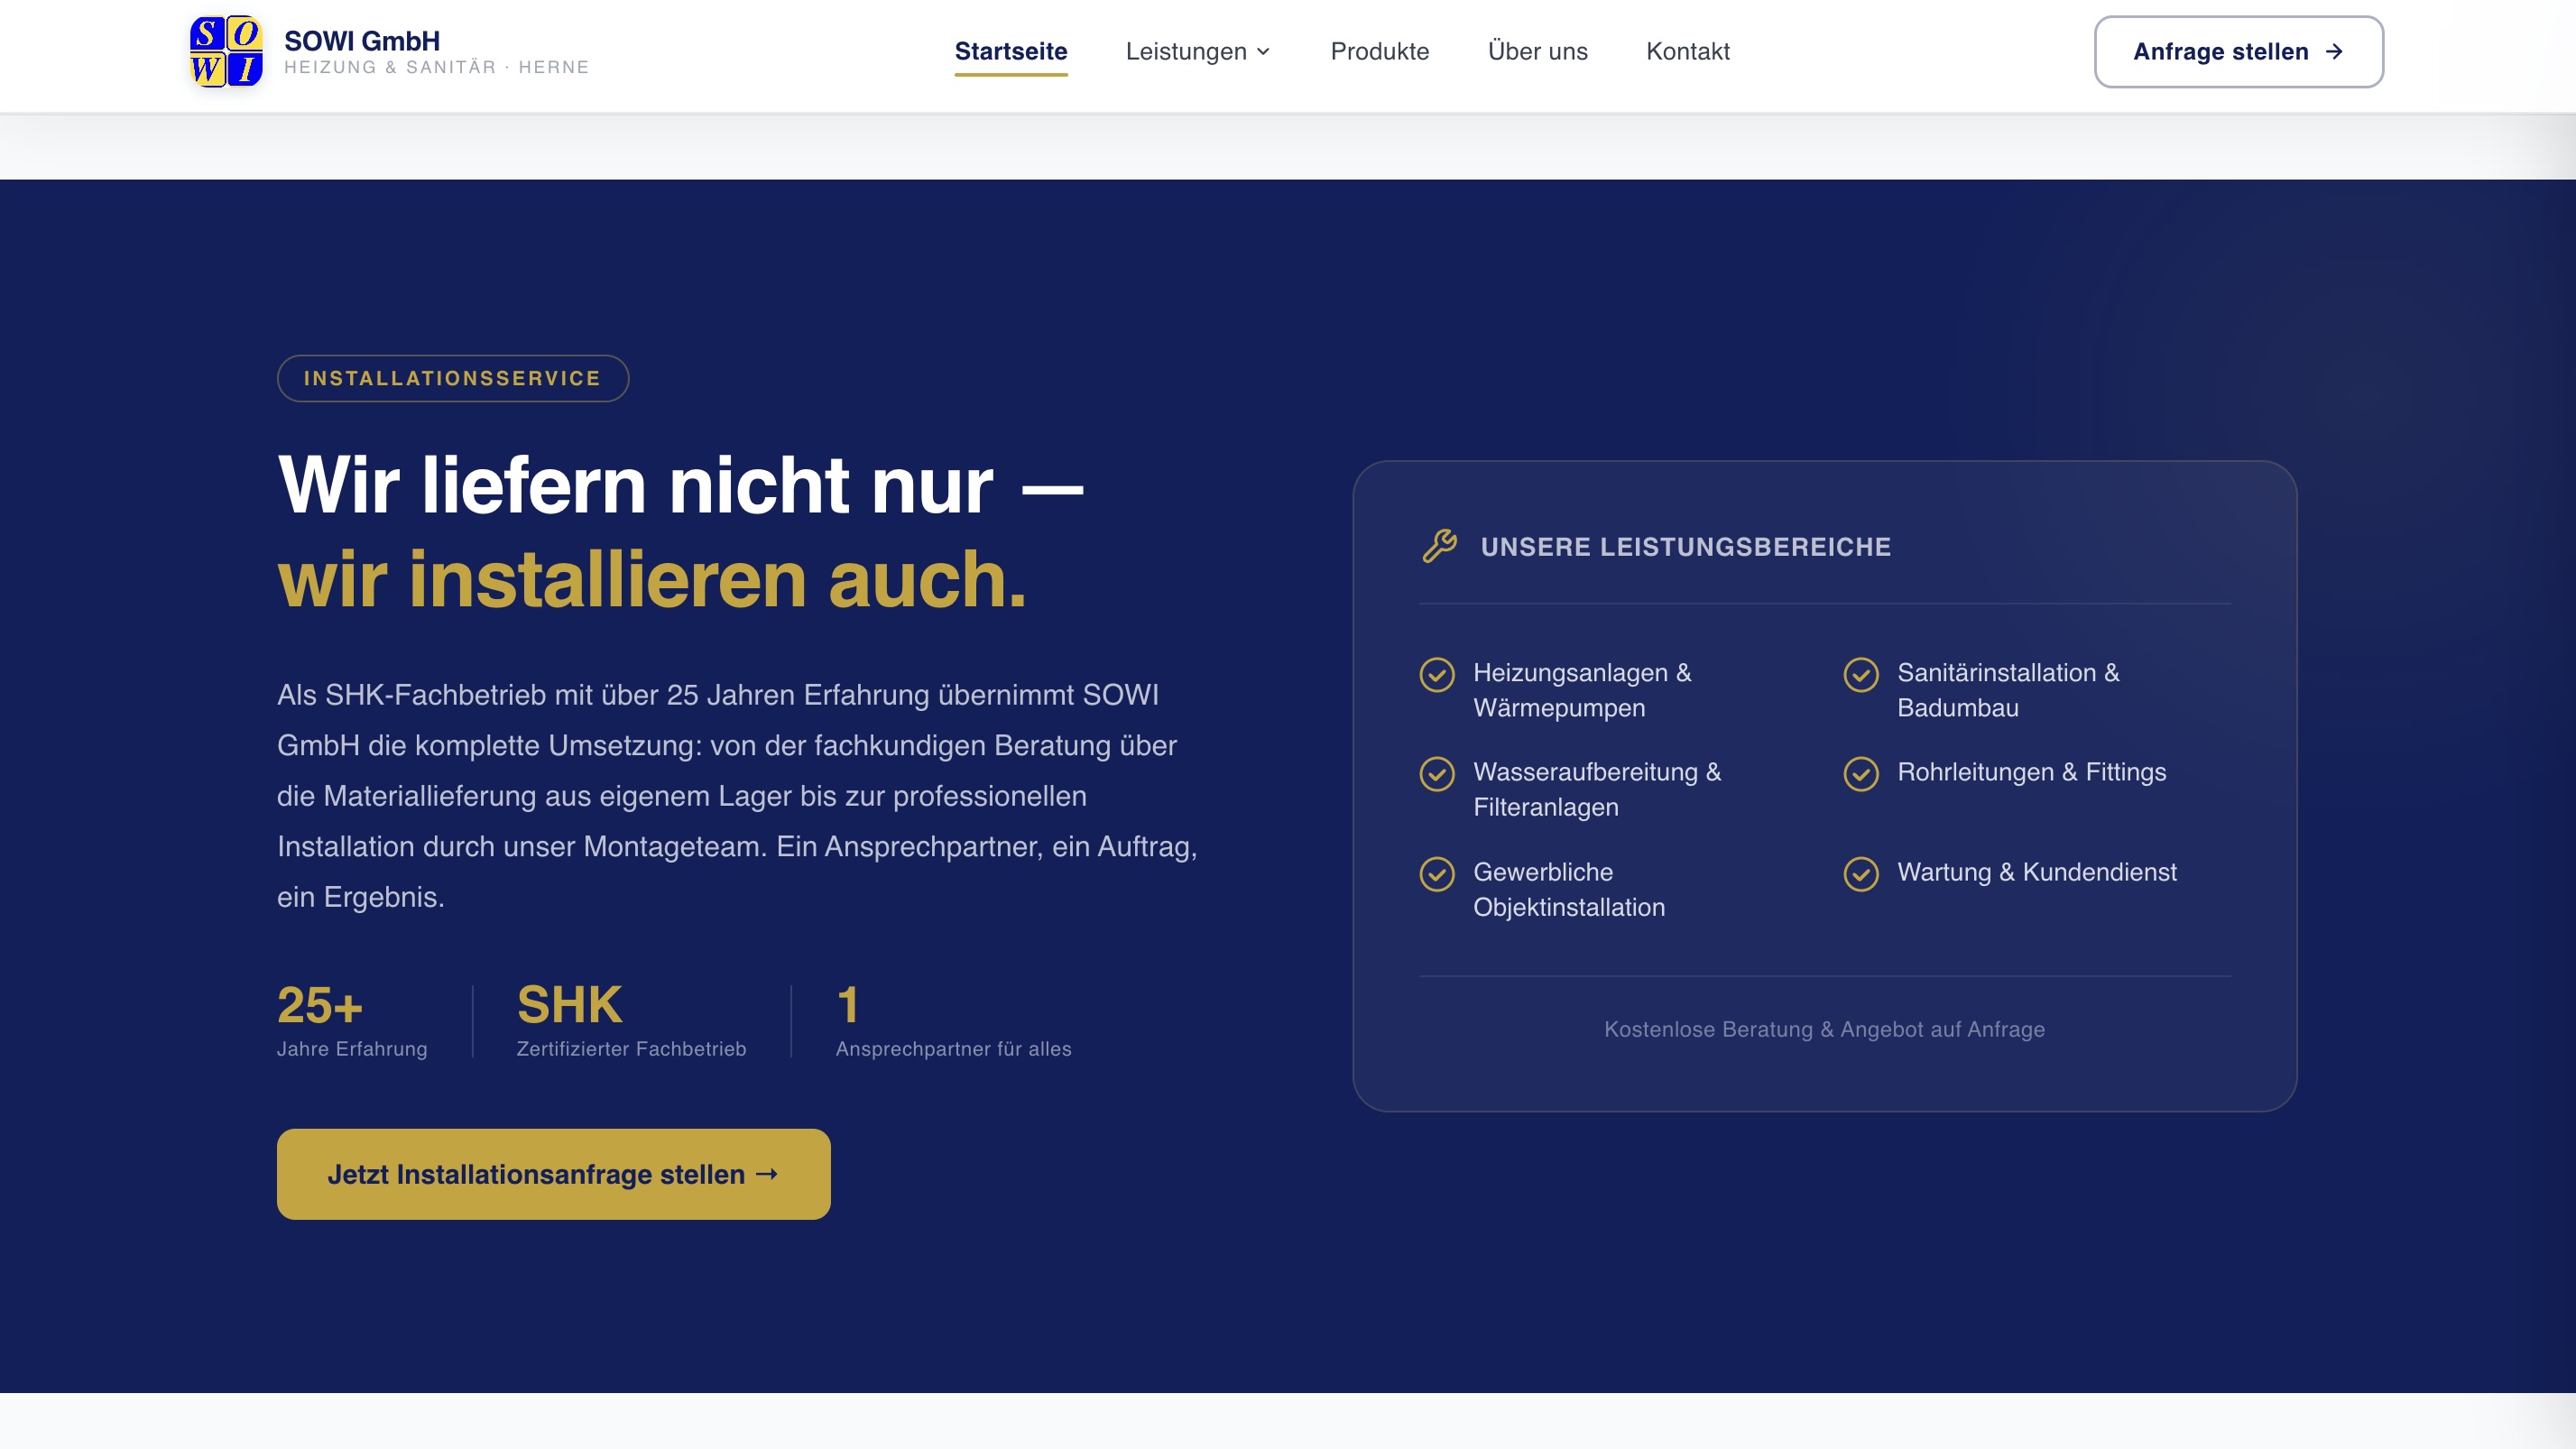Click Jetzt Installationsanfrage stellen button
Viewport: 2576px width, 1449px height.
pyautogui.click(x=553, y=1174)
